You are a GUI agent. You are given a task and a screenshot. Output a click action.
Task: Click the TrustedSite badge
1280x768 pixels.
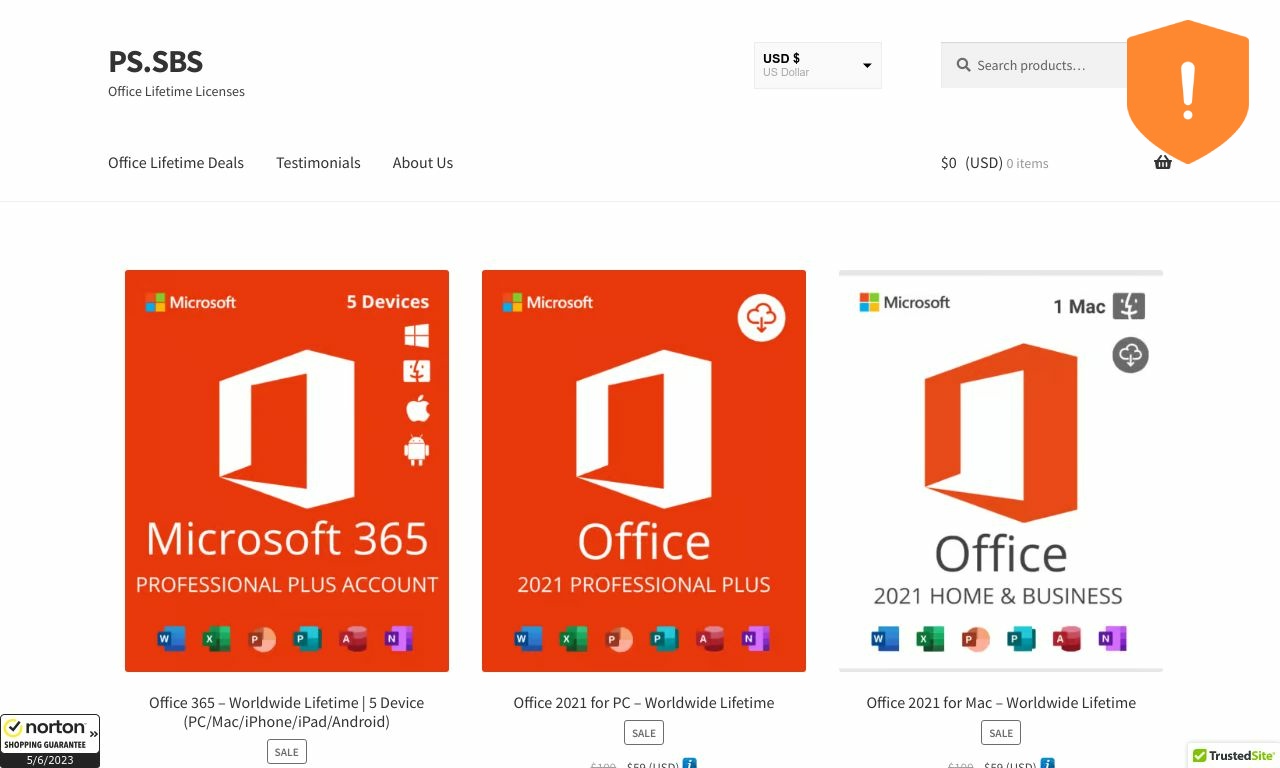[1234, 756]
